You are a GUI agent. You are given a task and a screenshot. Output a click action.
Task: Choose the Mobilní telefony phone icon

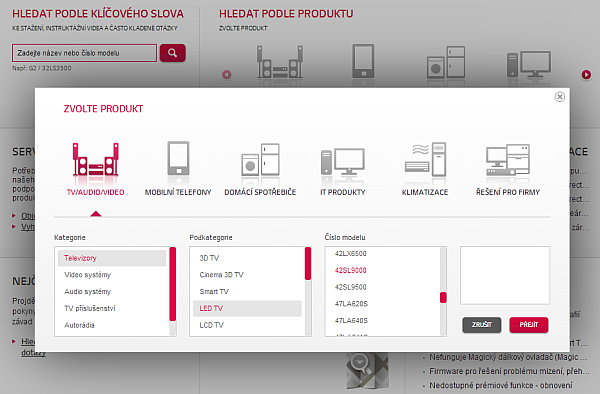178,158
